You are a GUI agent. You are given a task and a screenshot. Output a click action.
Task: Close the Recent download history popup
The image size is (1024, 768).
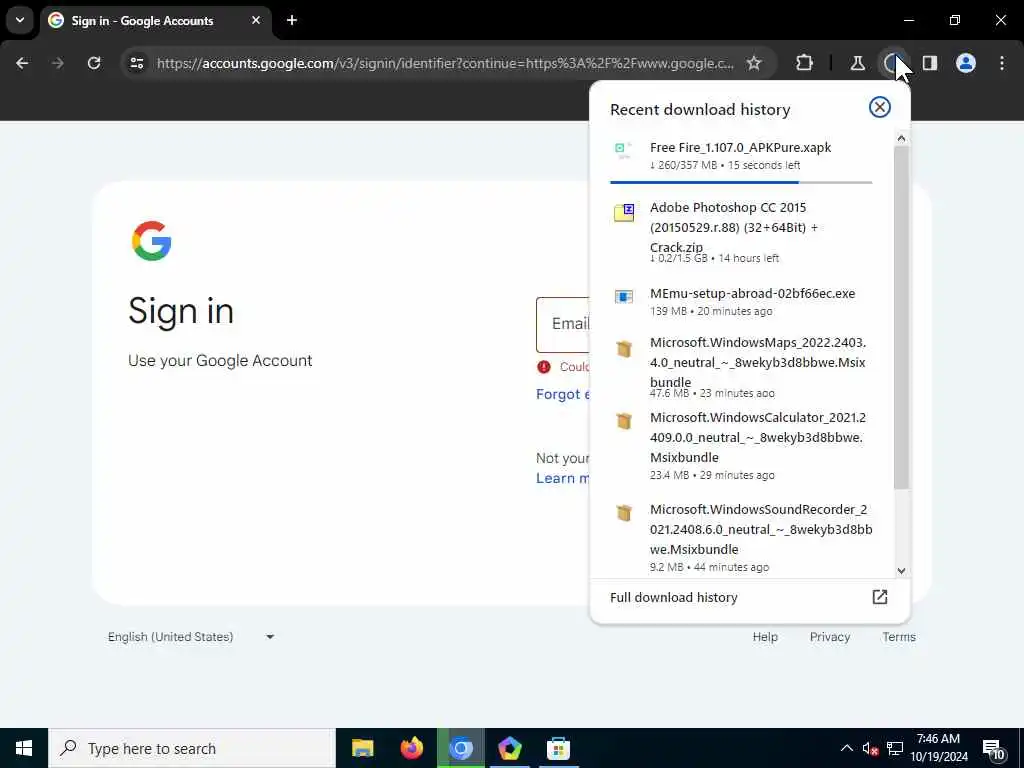(880, 107)
